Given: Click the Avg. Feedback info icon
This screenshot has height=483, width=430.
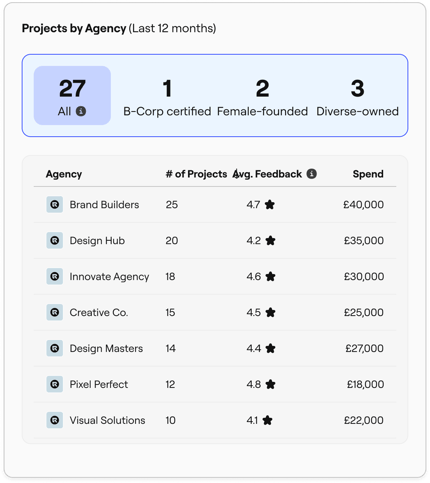Looking at the screenshot, I should [x=312, y=174].
